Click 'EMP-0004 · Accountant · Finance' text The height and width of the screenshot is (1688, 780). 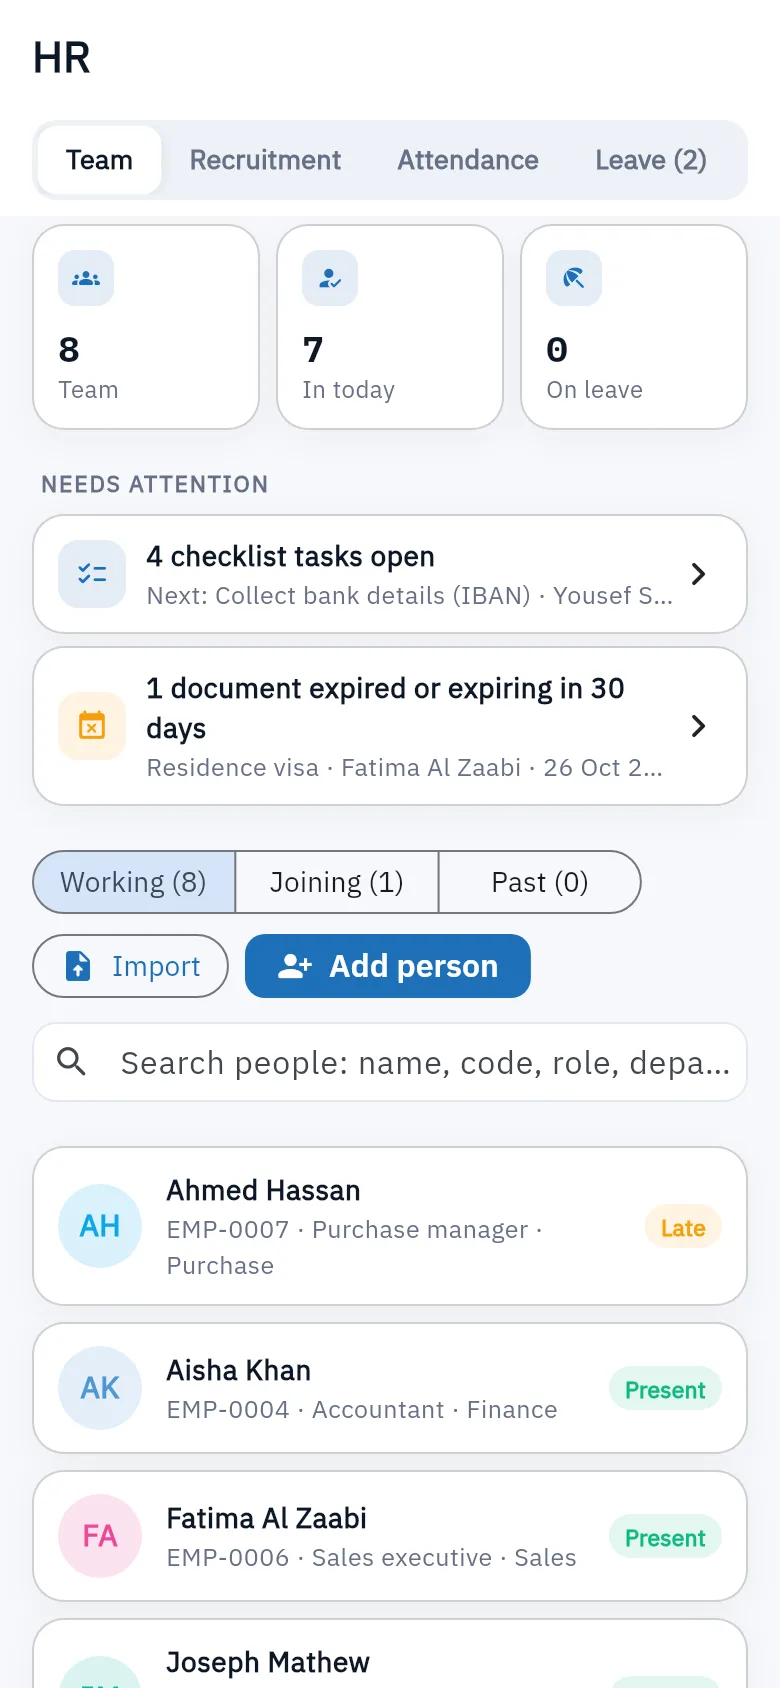coord(362,1410)
